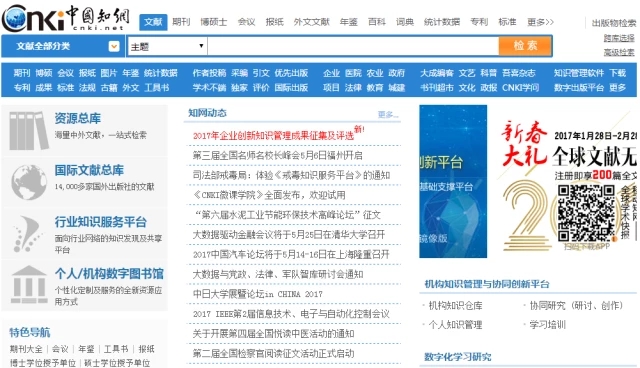Click the QR code image
The width and height of the screenshot is (640, 368).
(x=586, y=213)
